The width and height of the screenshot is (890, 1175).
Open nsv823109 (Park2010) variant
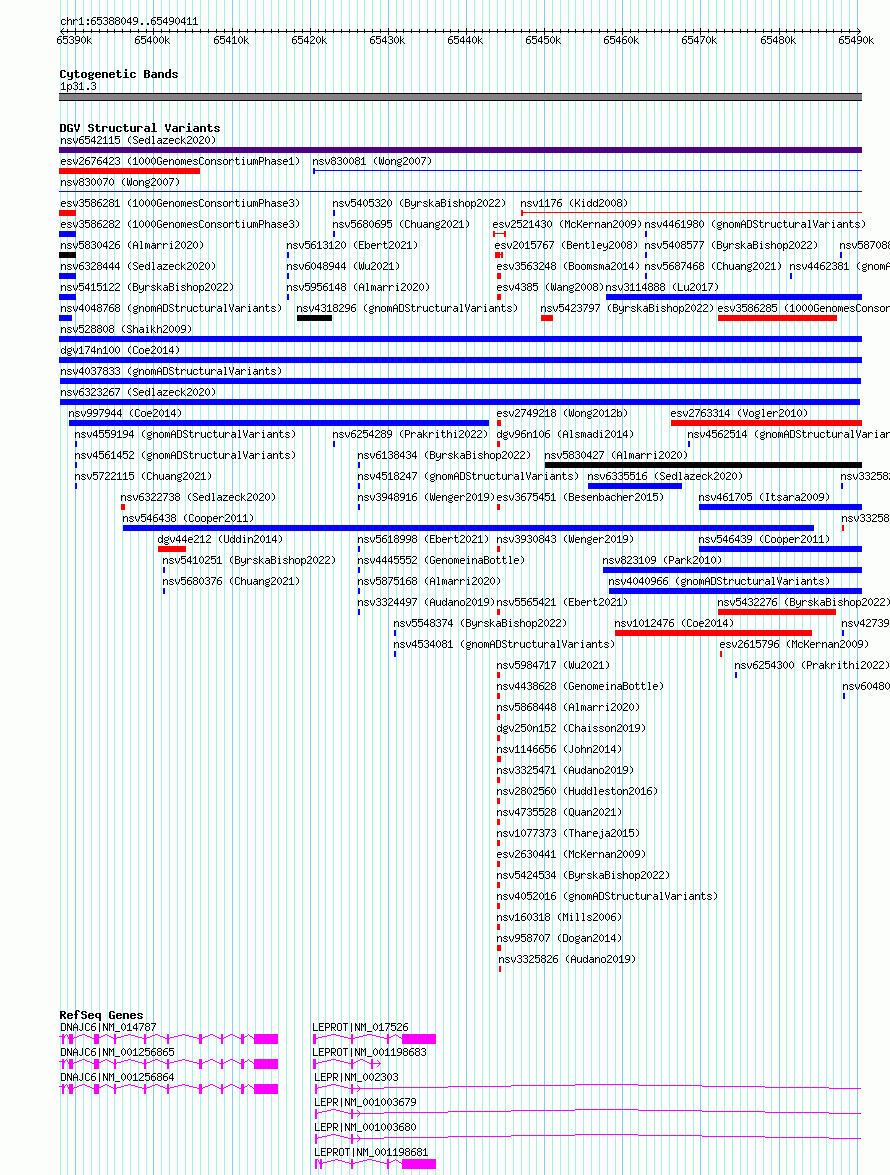coord(662,560)
